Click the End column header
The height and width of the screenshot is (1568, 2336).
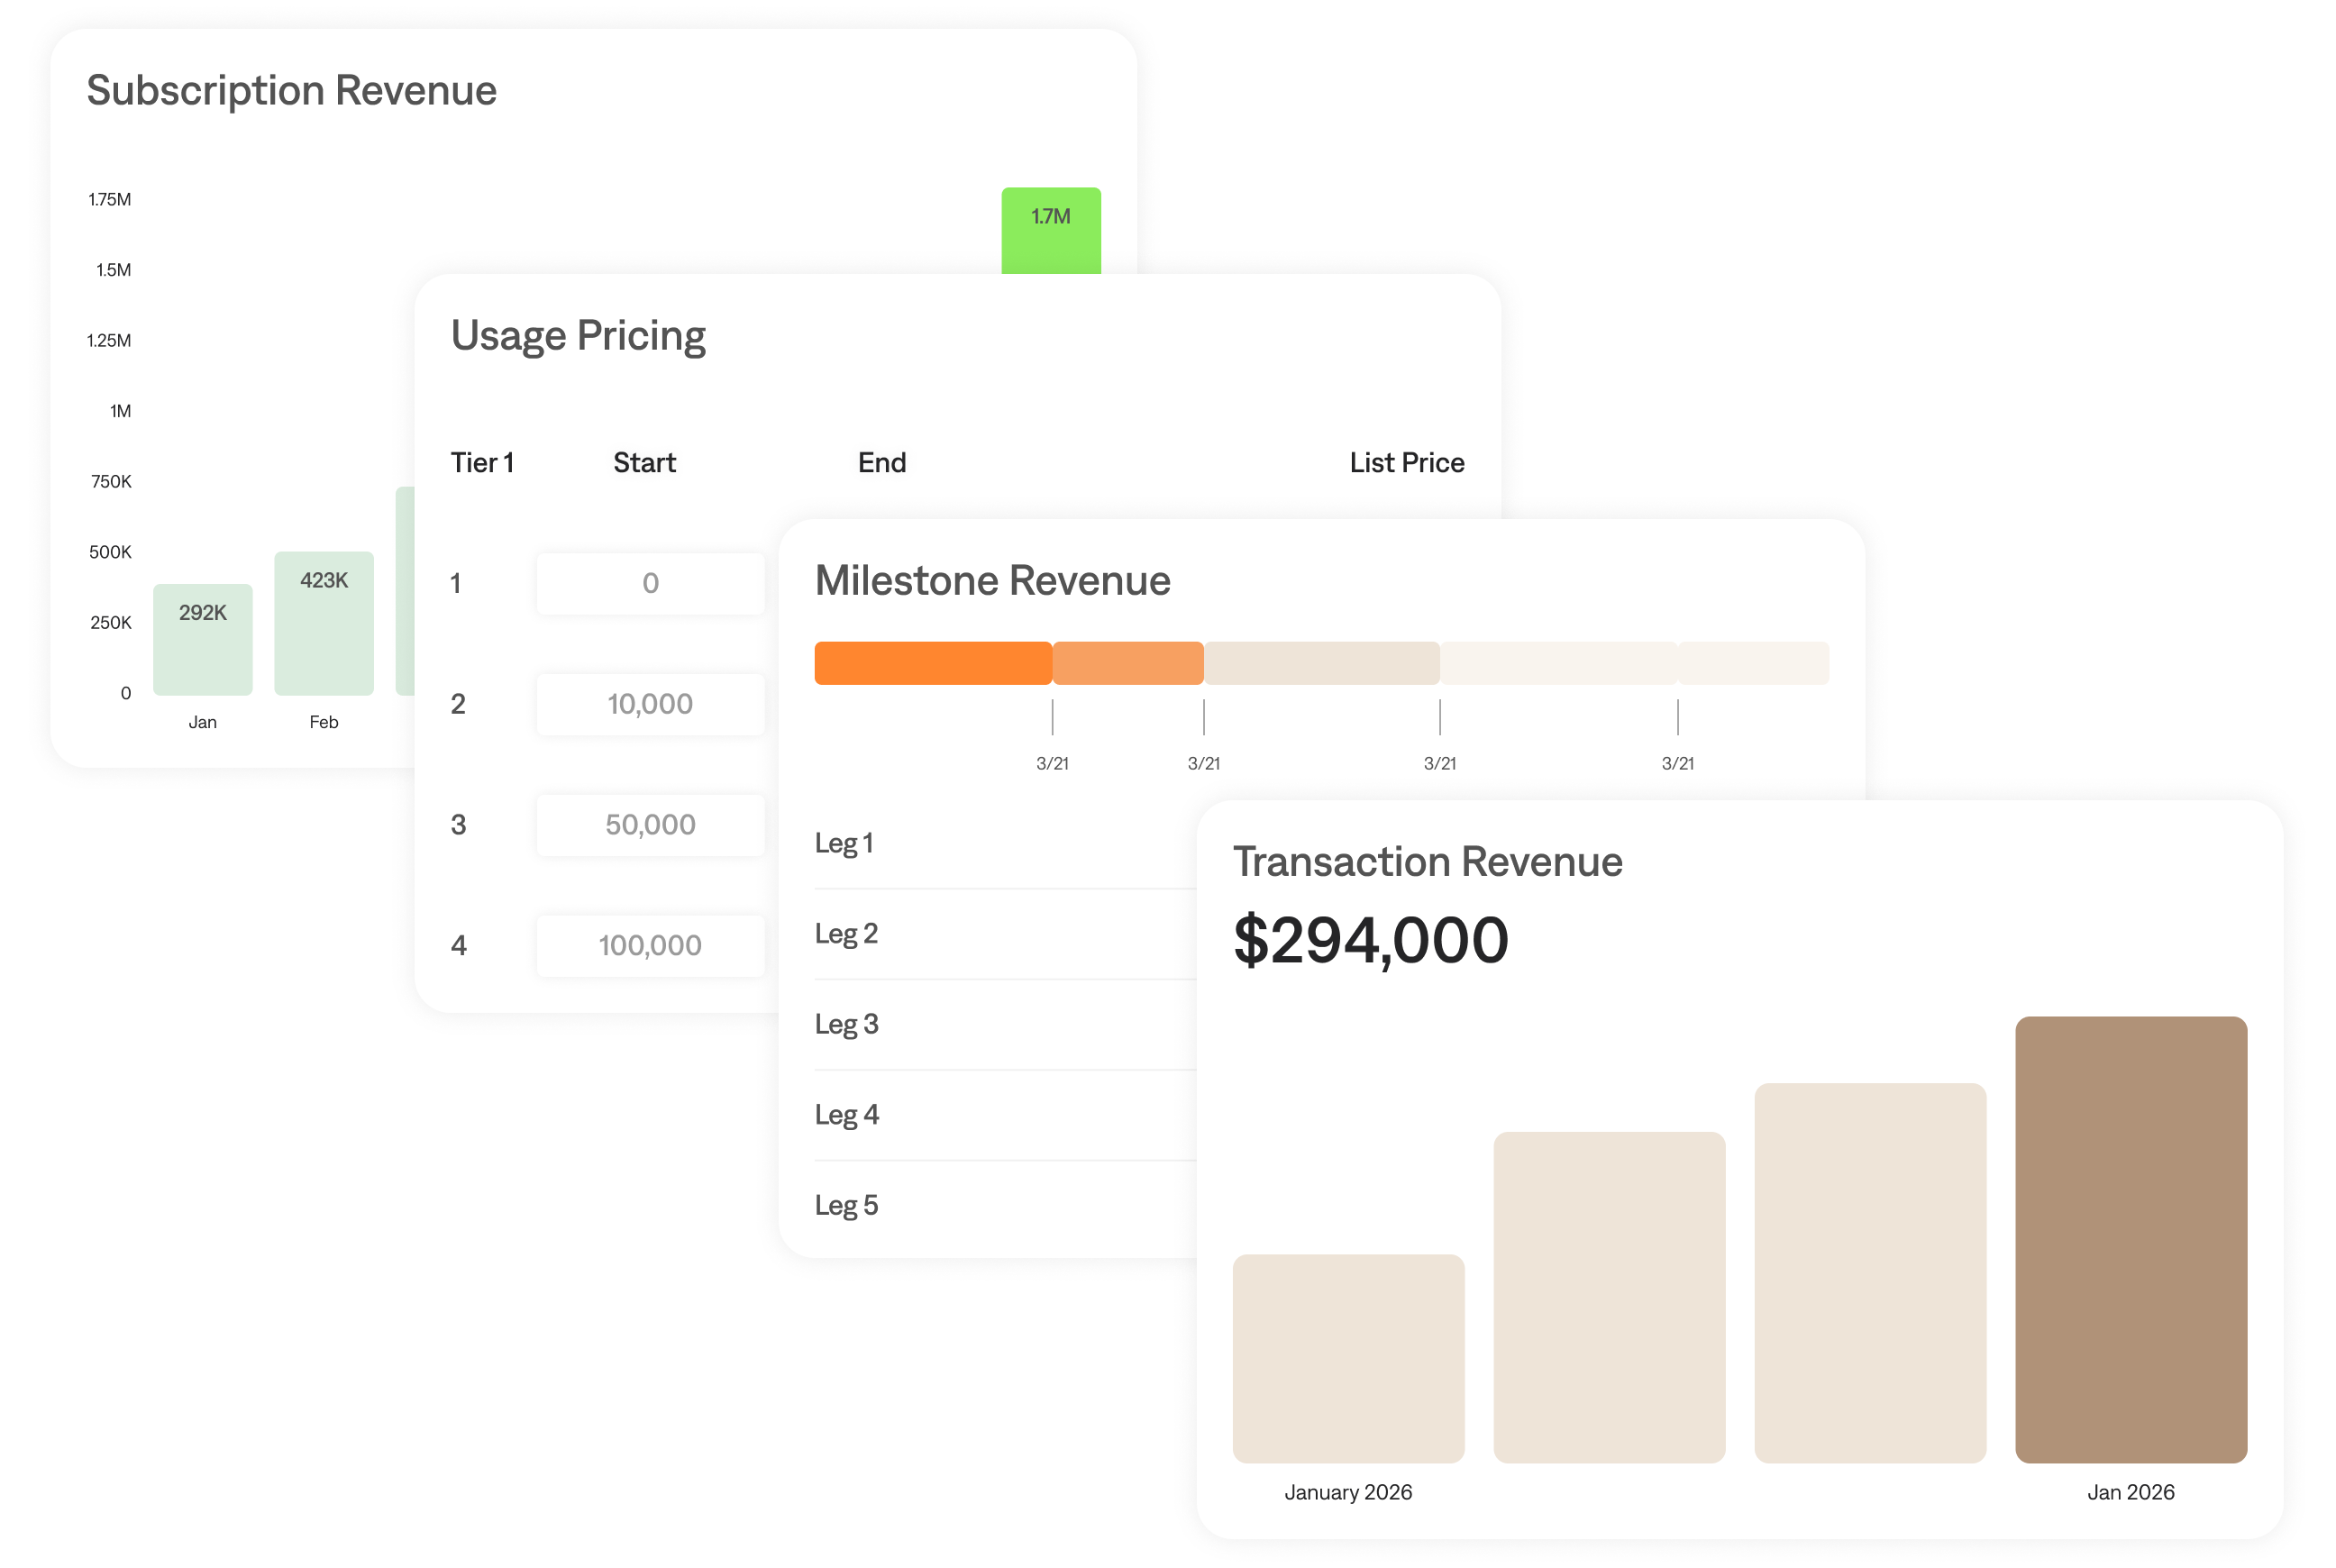tap(881, 463)
